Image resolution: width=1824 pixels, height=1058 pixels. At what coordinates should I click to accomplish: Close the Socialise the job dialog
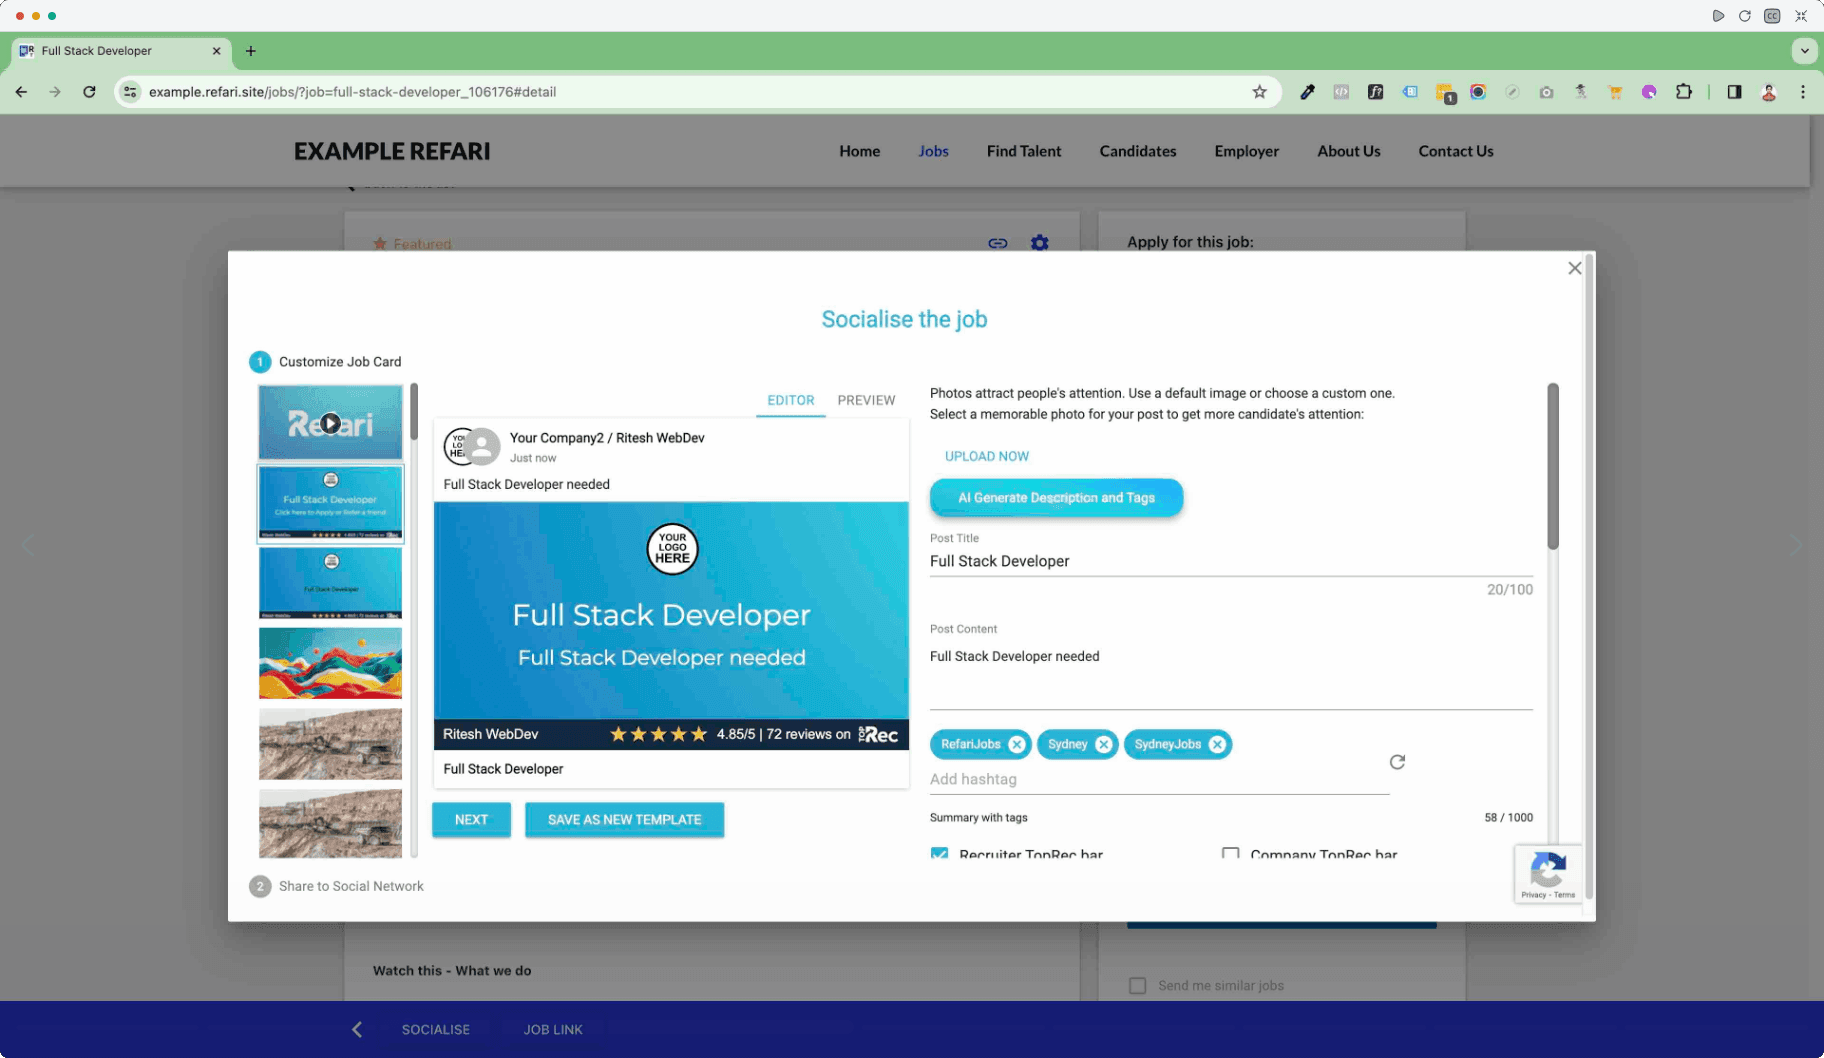pos(1574,268)
